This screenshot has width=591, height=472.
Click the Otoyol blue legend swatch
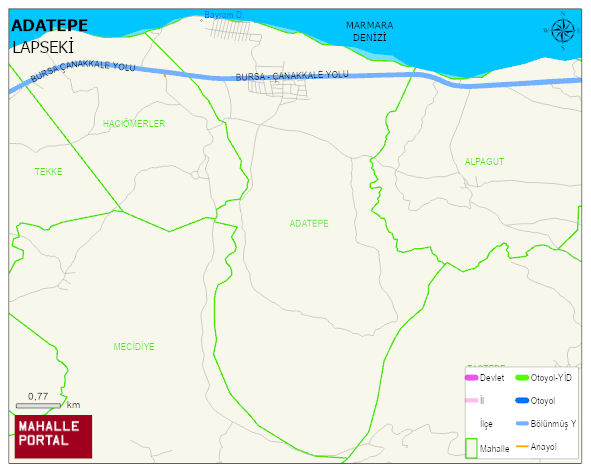coord(522,400)
